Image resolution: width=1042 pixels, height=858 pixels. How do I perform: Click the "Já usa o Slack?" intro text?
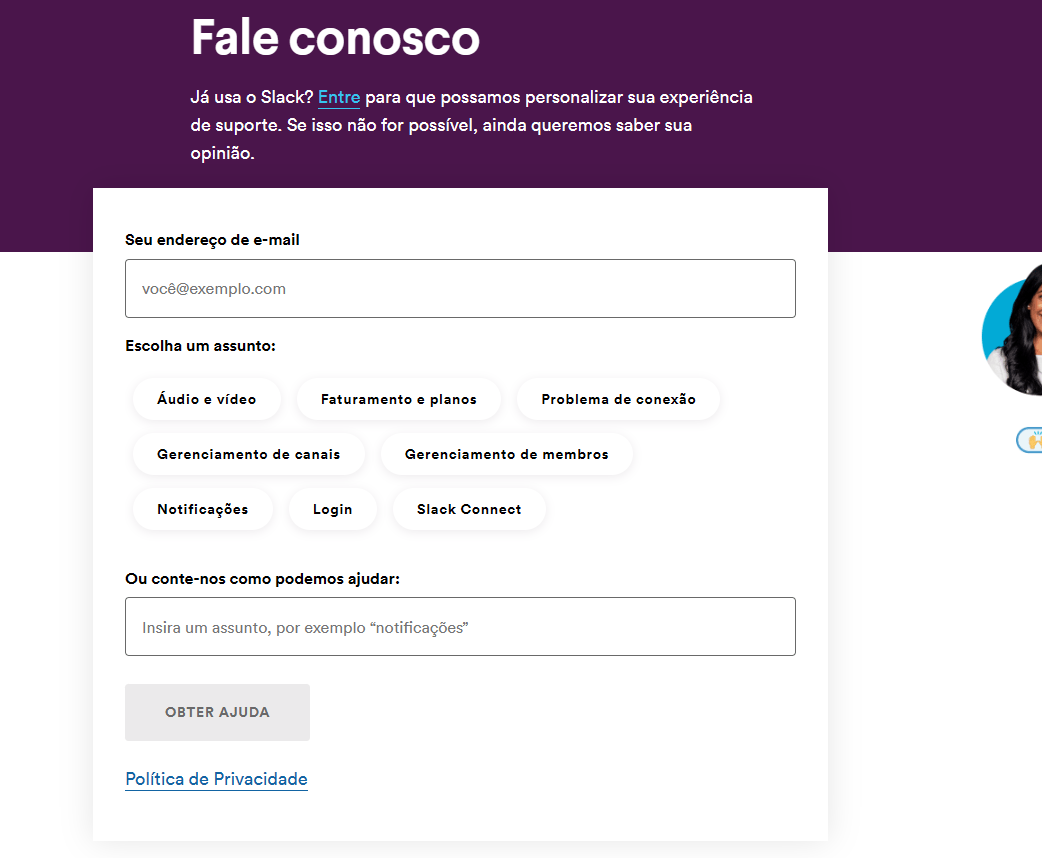click(252, 98)
